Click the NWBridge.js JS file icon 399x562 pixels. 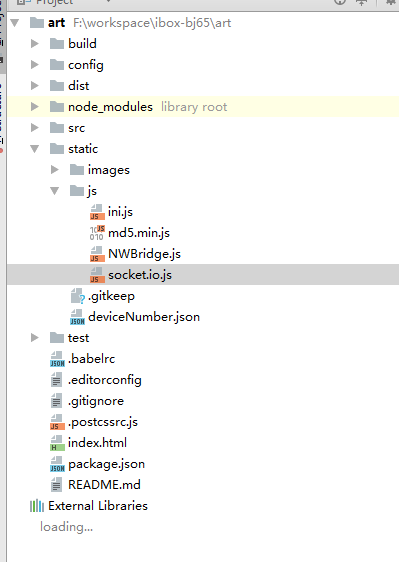click(97, 254)
